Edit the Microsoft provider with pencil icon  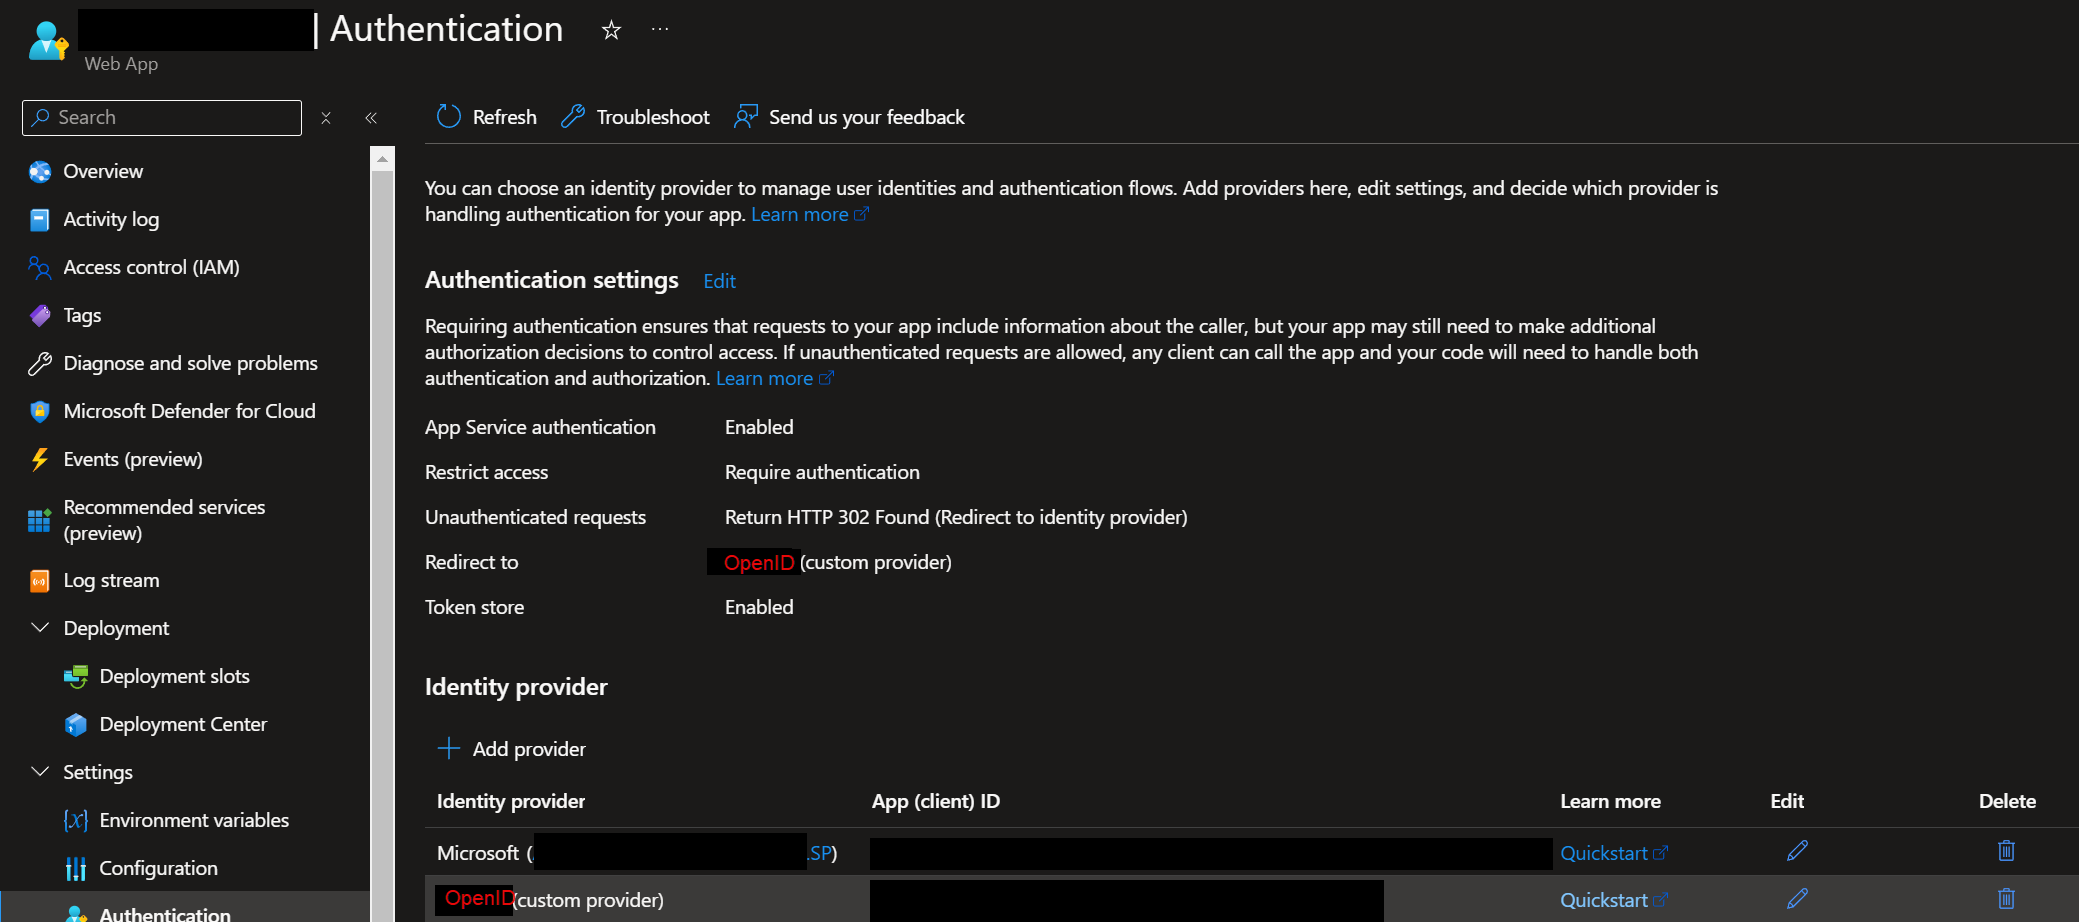(x=1797, y=851)
